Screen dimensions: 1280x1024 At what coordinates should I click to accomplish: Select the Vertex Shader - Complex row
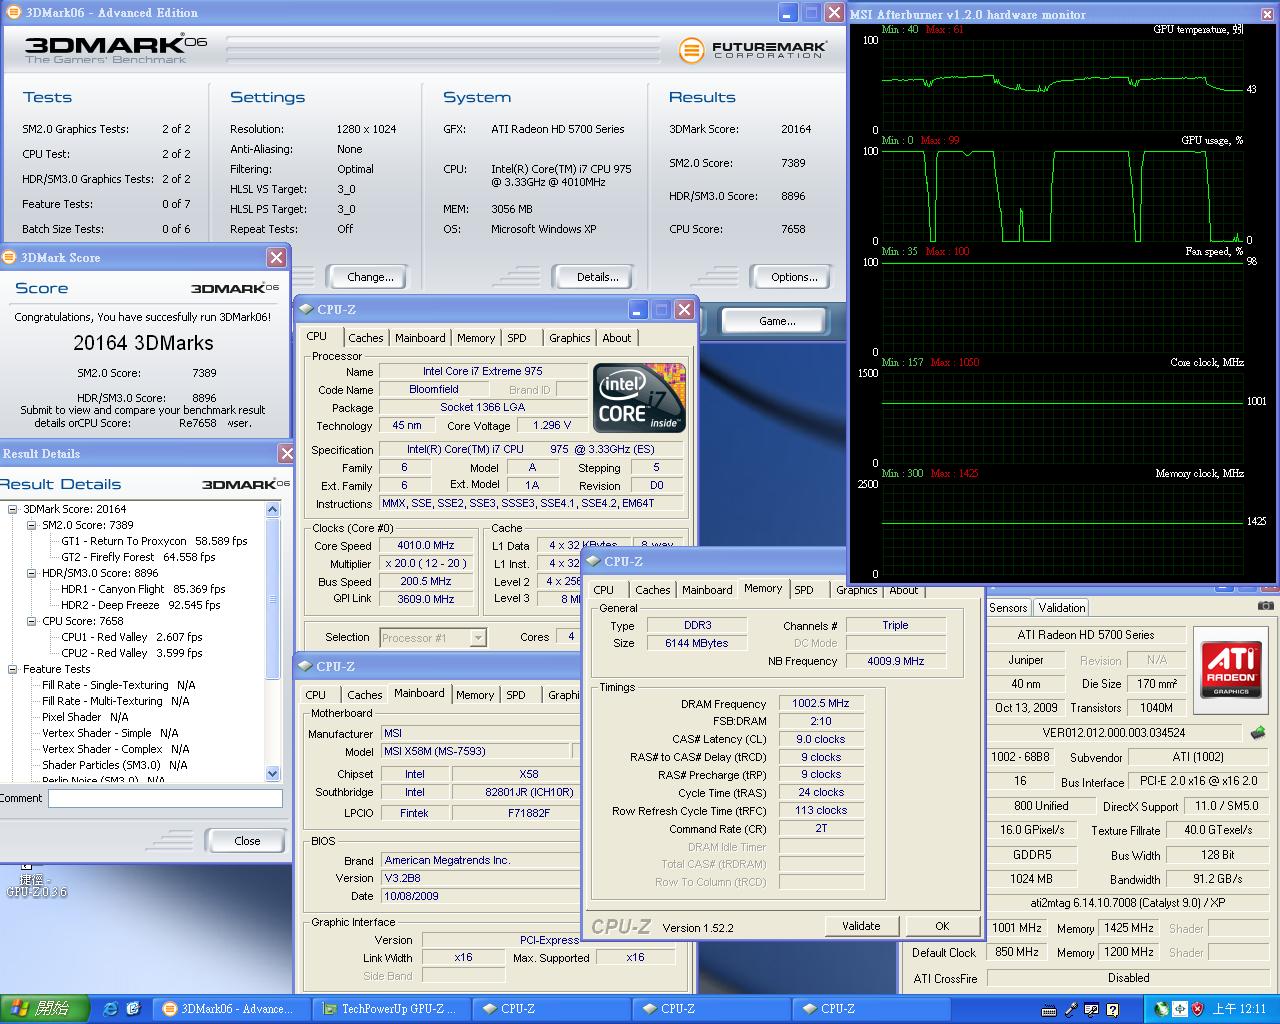coord(115,749)
